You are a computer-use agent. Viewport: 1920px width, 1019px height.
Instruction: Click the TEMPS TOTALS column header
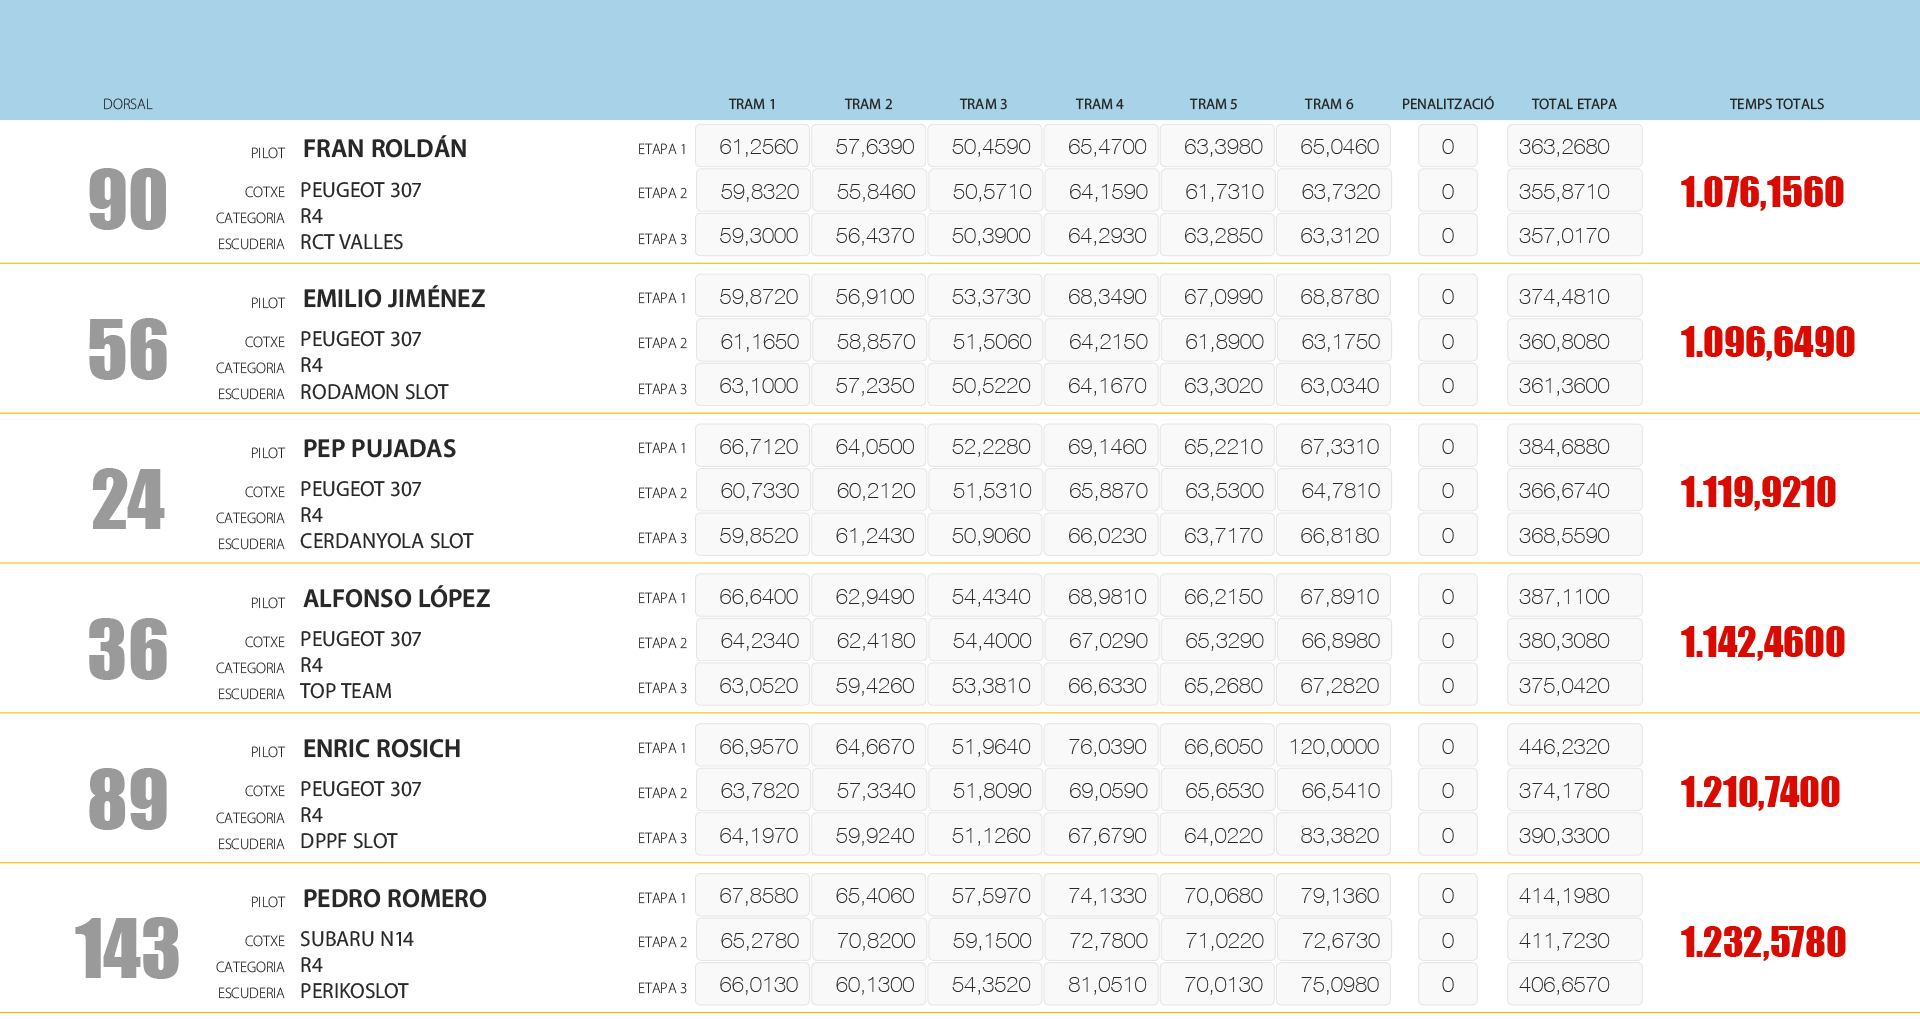(x=1776, y=104)
